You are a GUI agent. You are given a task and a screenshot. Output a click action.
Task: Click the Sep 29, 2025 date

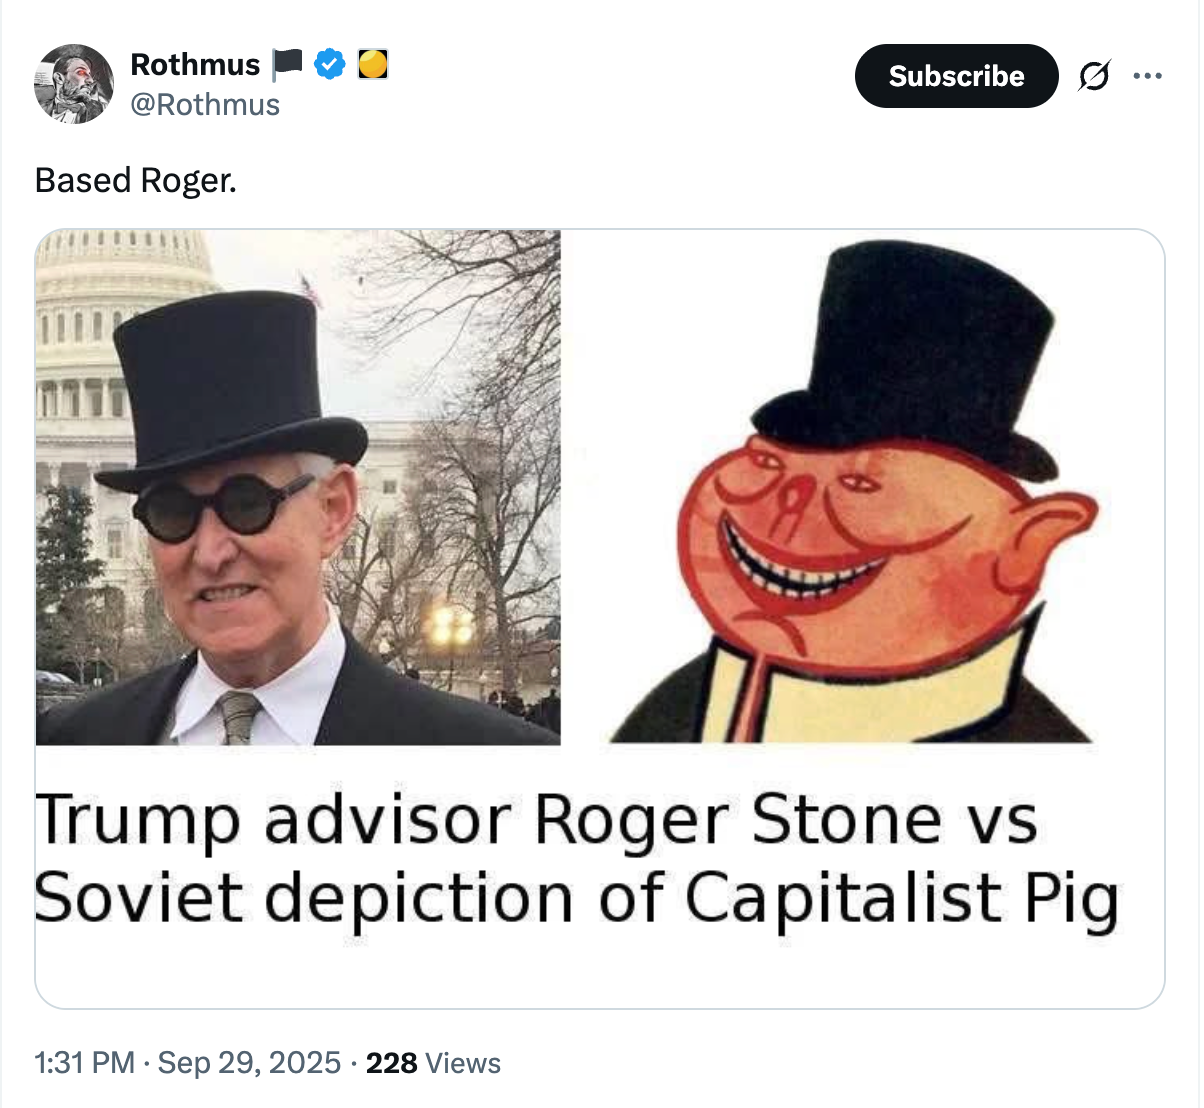click(x=249, y=1062)
